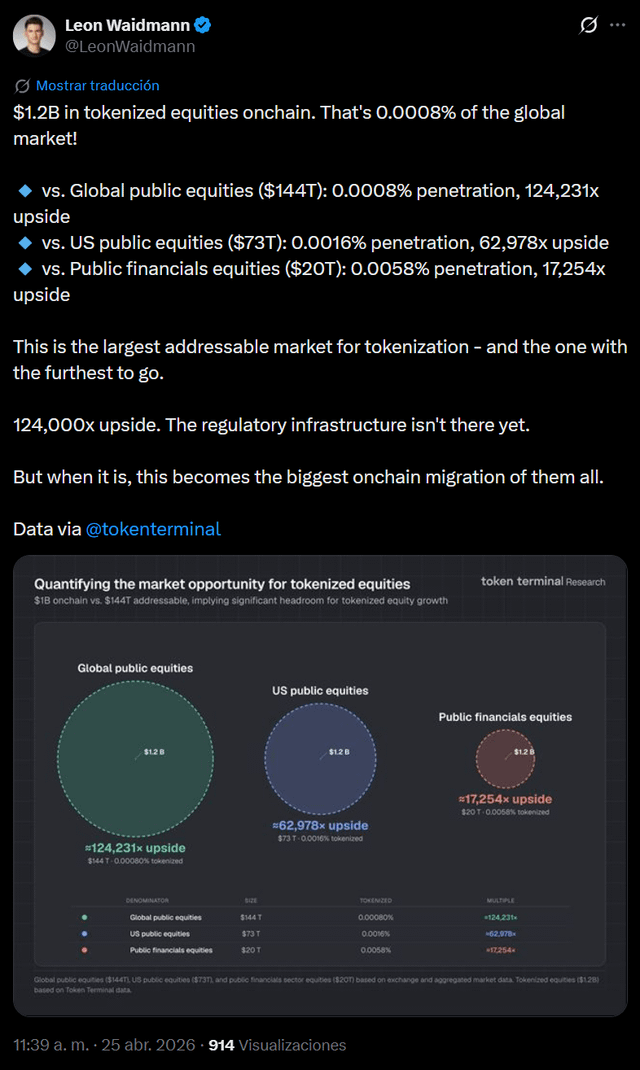
Task: Click the blue legend dot for US equities
Action: click(85, 933)
